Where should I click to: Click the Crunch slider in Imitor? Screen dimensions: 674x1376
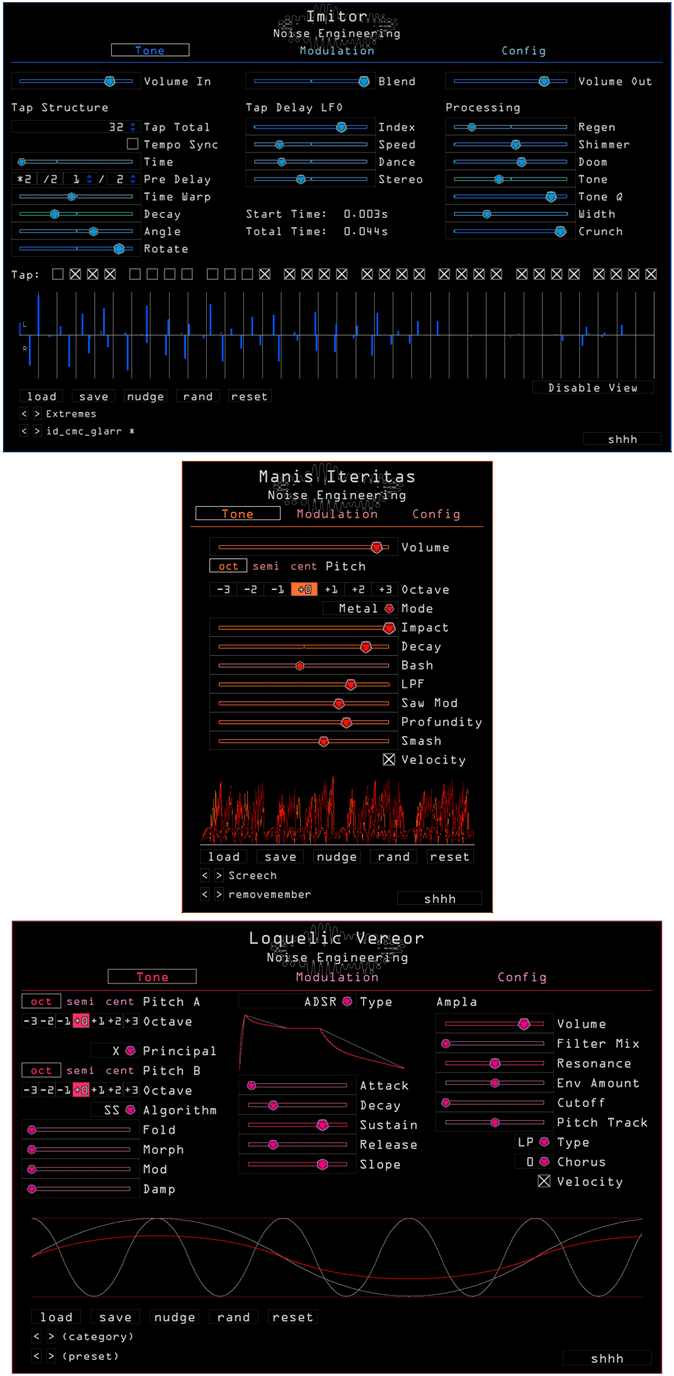coord(509,231)
